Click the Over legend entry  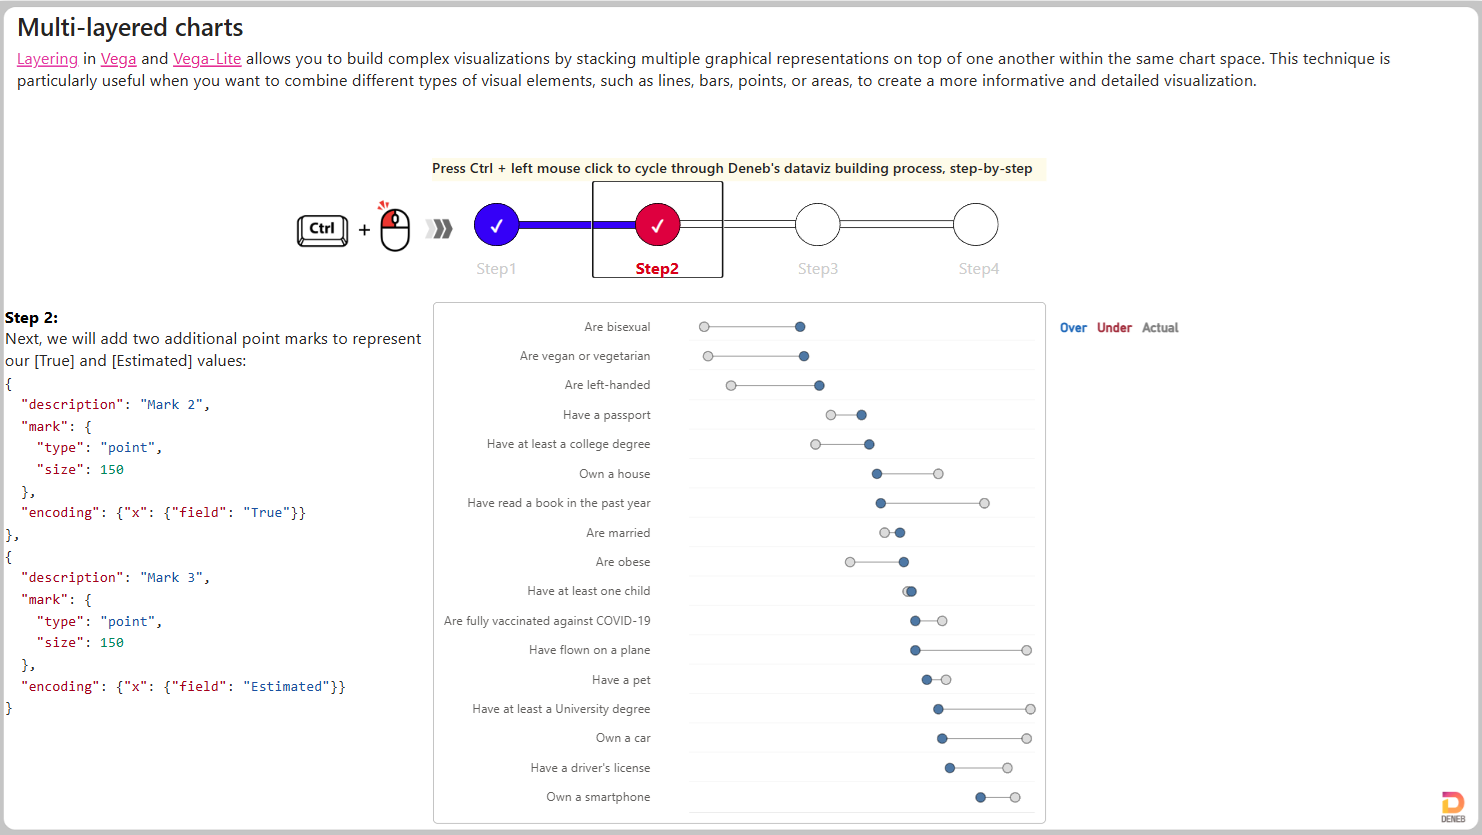1073,328
